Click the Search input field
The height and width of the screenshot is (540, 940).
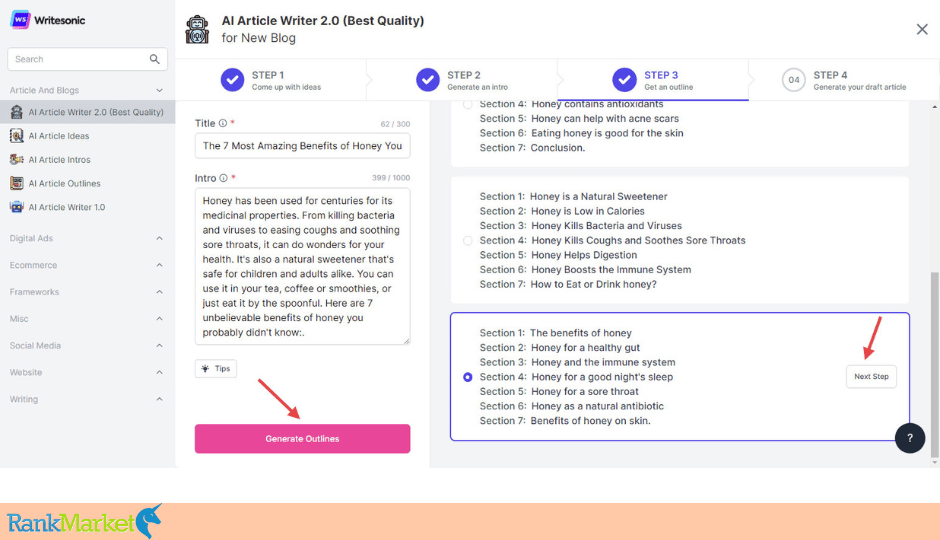pyautogui.click(x=88, y=59)
